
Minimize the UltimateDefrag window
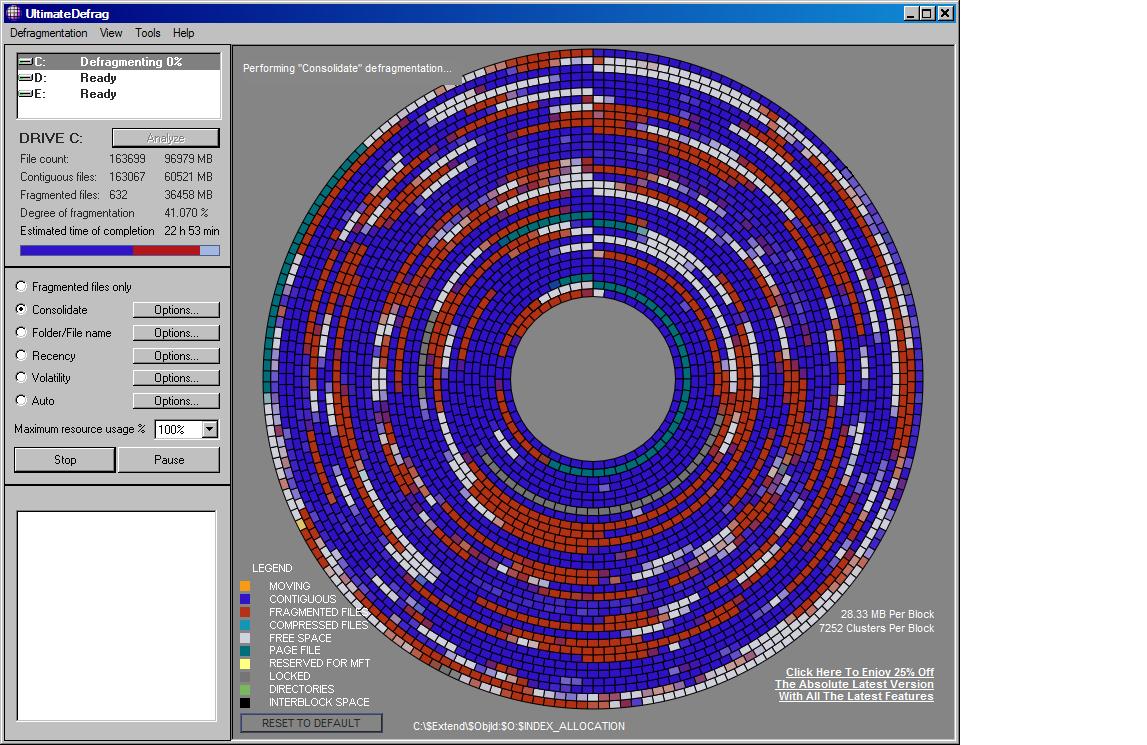(x=911, y=13)
